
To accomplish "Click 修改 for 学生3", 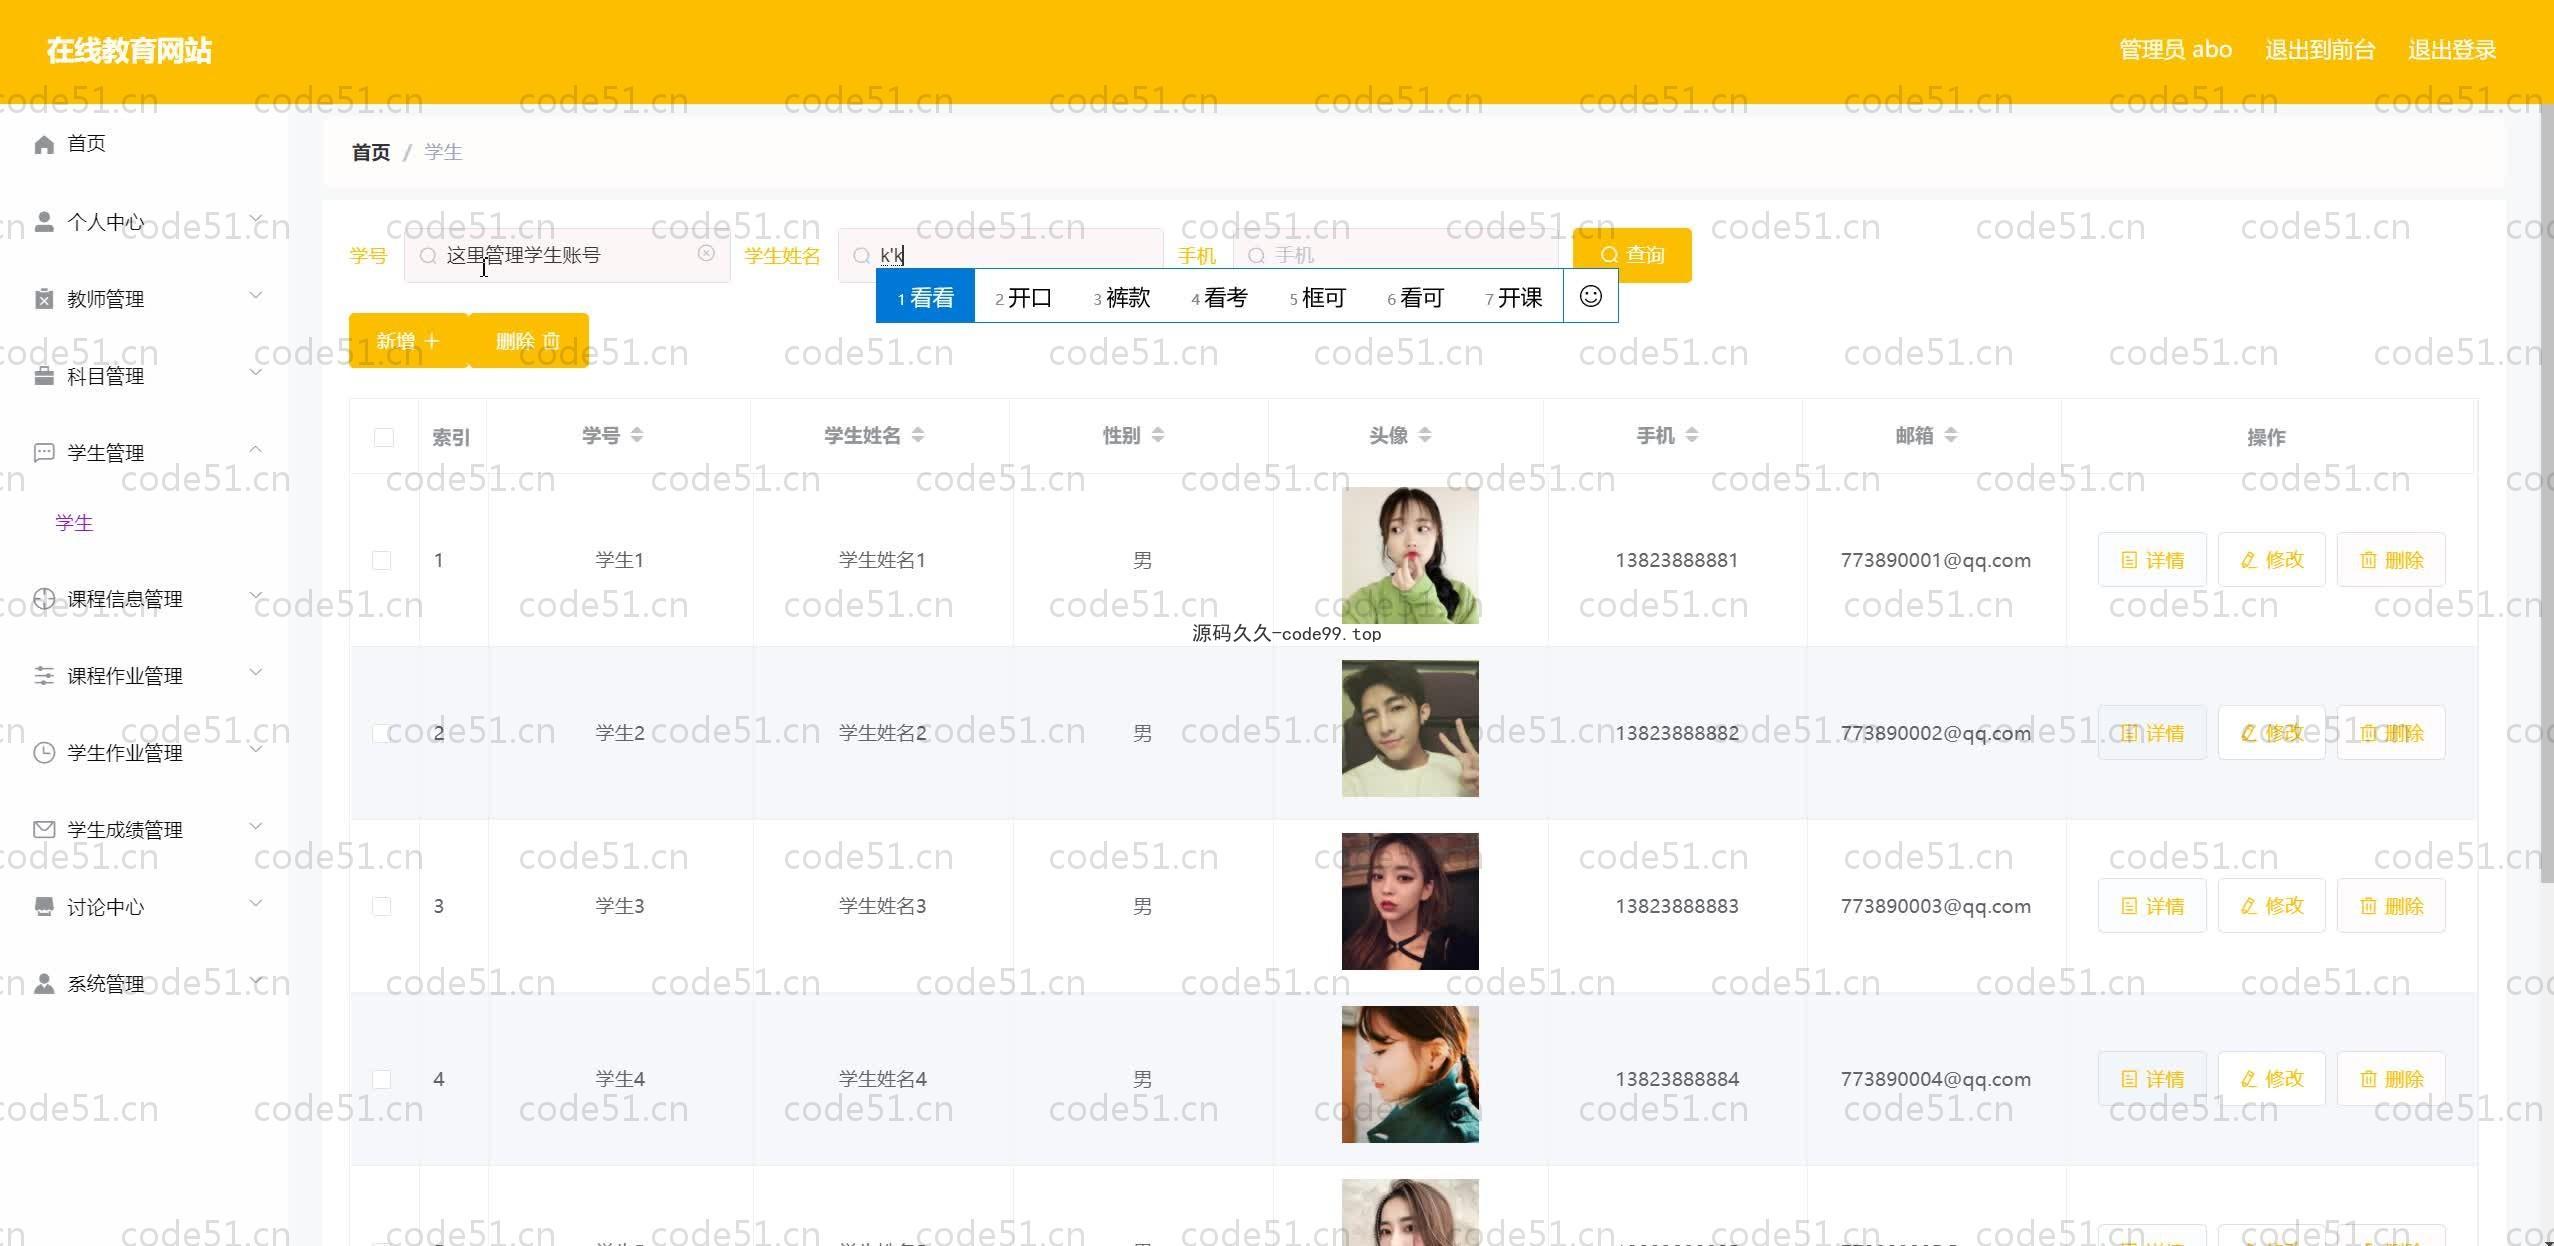I will 2272,906.
